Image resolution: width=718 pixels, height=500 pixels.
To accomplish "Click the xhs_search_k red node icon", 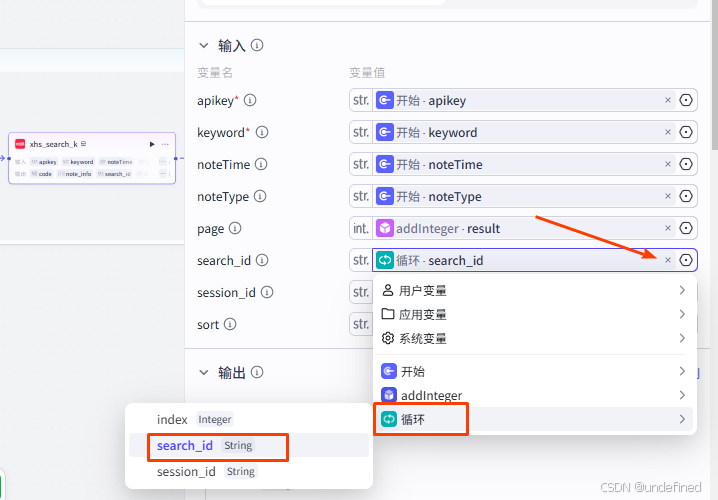I will click(20, 144).
